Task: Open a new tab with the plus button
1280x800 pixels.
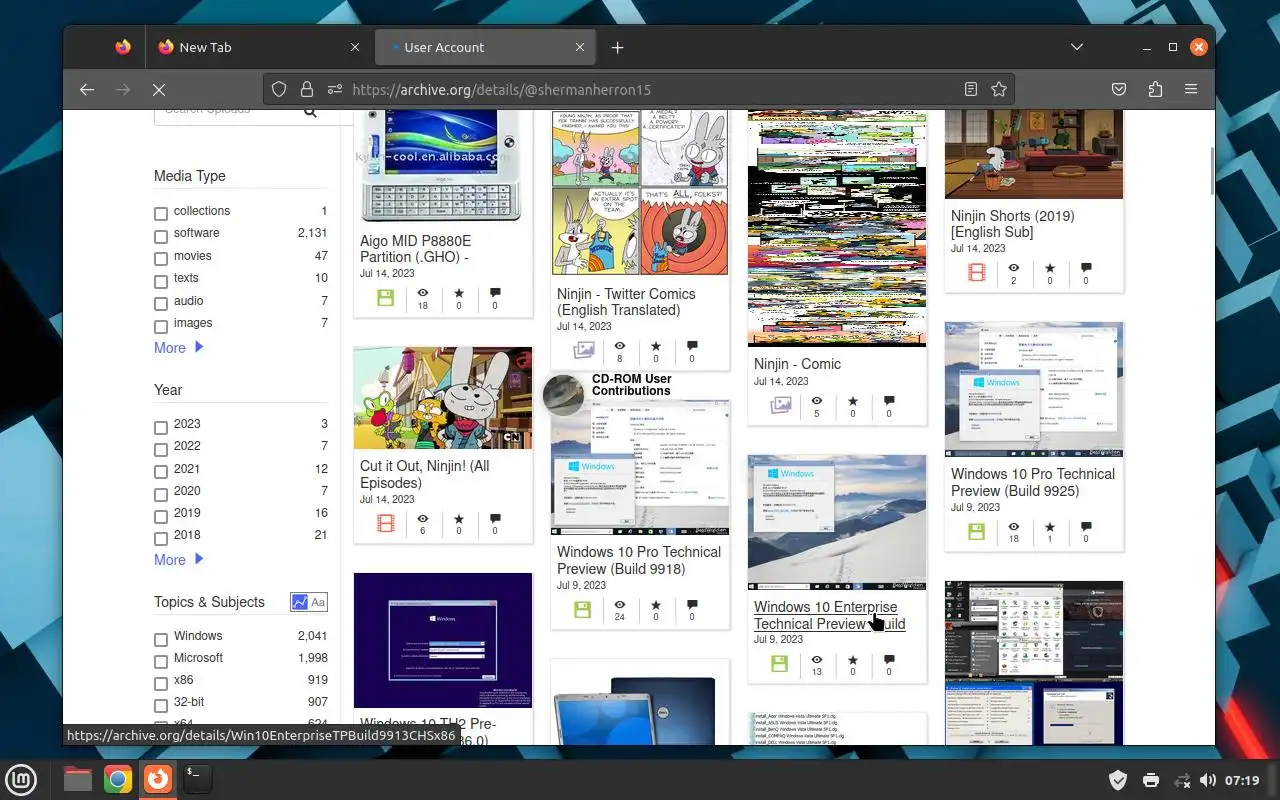Action: (x=617, y=47)
